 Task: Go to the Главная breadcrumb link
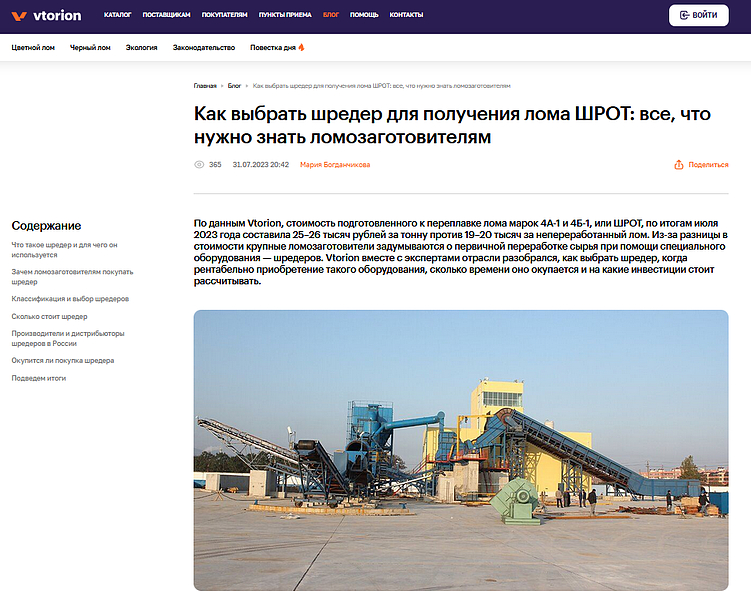[x=205, y=86]
